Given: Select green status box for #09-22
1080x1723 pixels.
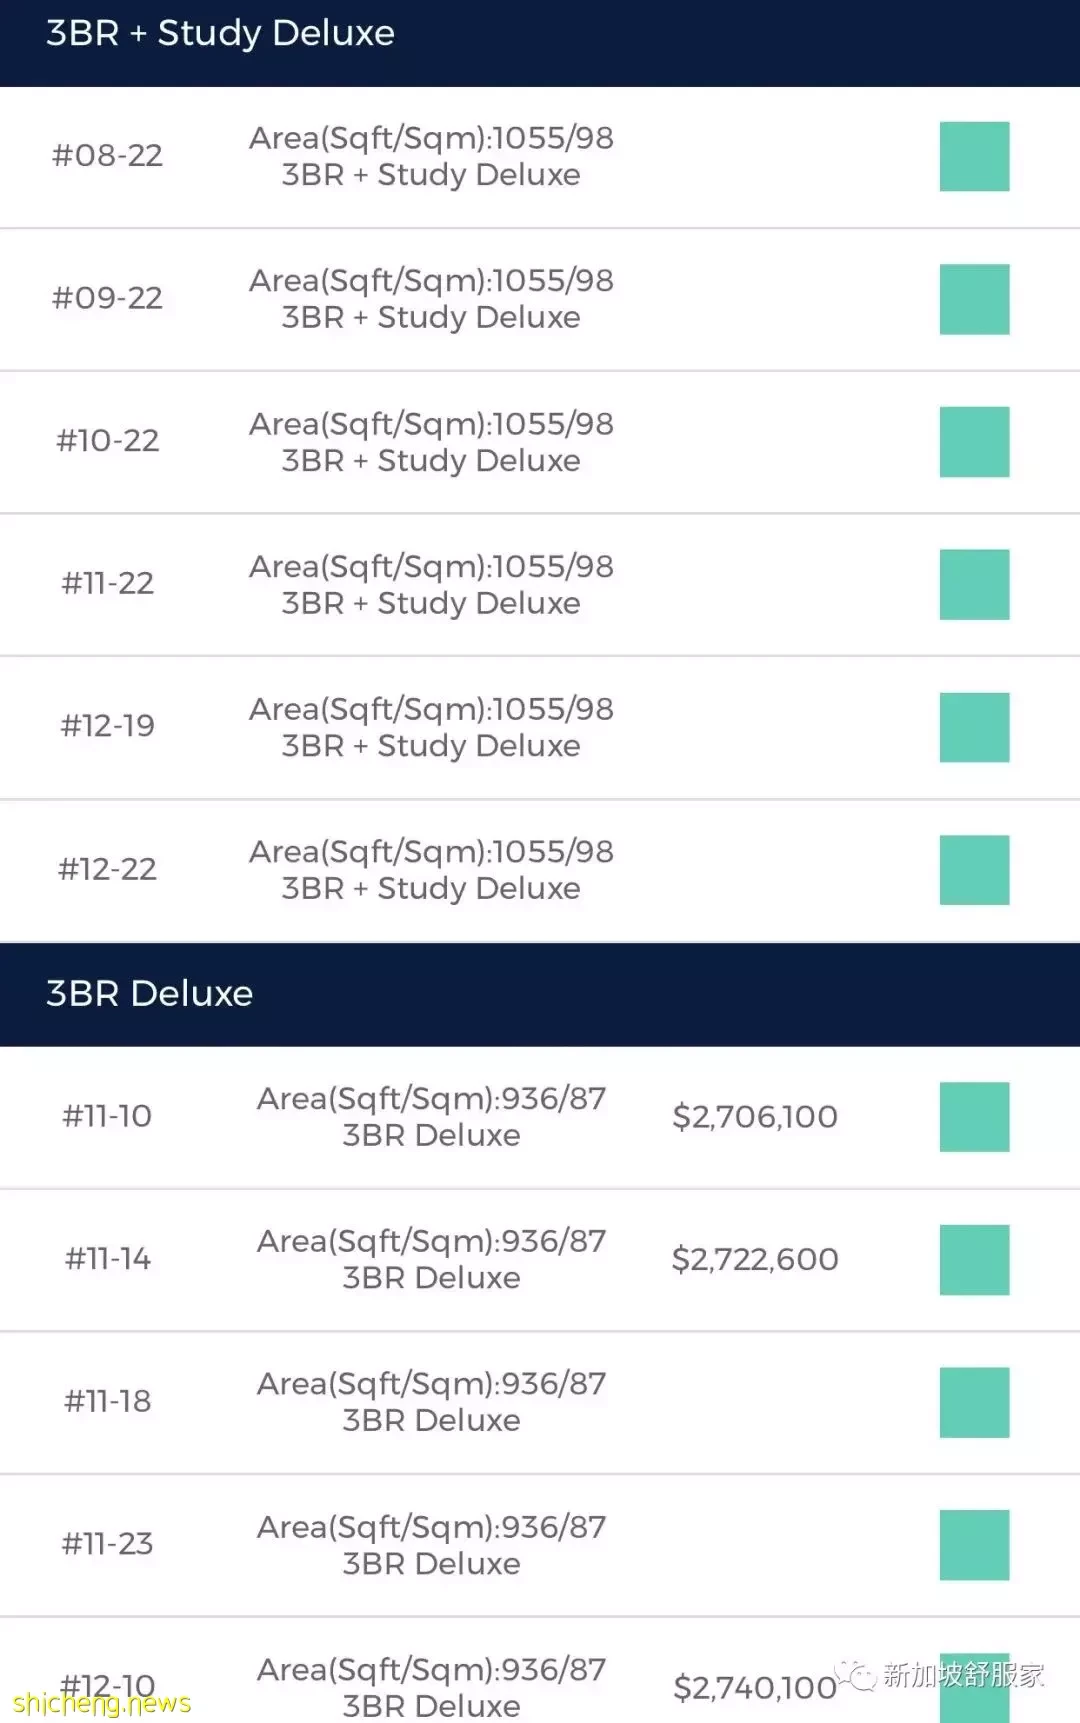Looking at the screenshot, I should [974, 299].
